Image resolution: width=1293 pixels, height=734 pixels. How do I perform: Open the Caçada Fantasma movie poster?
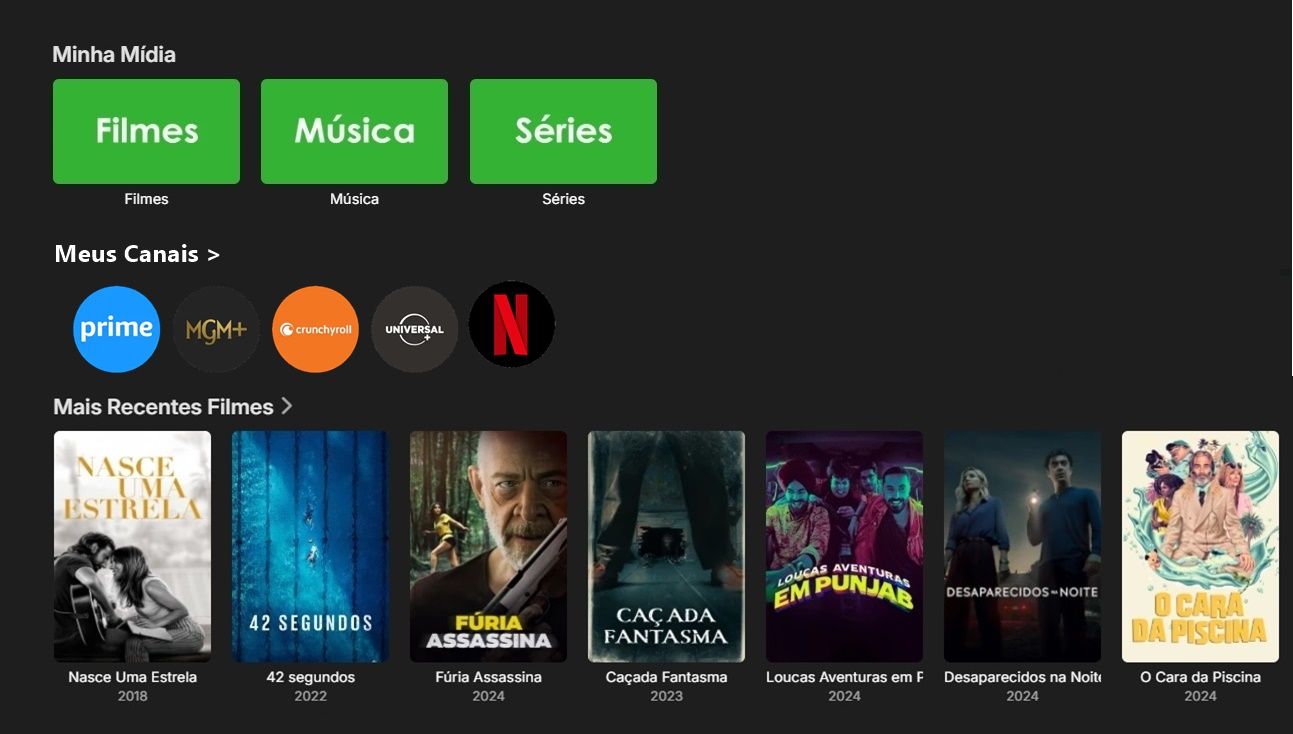(666, 546)
